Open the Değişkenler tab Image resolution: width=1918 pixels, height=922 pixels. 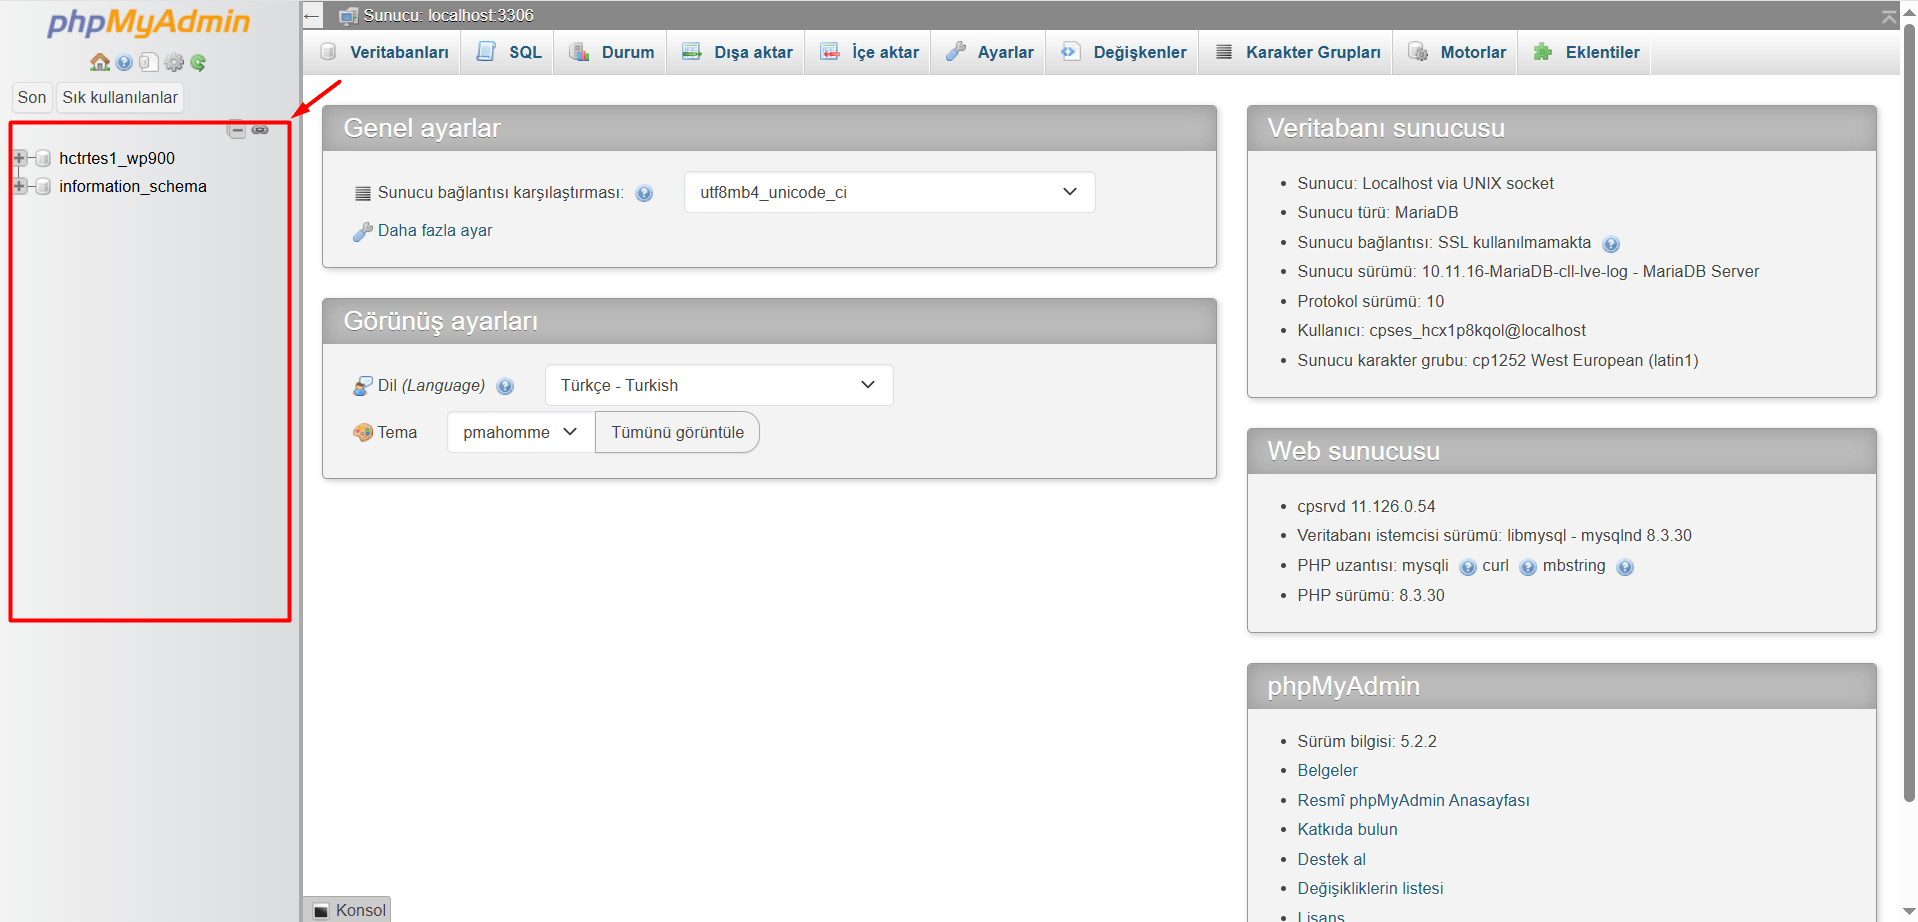1124,52
